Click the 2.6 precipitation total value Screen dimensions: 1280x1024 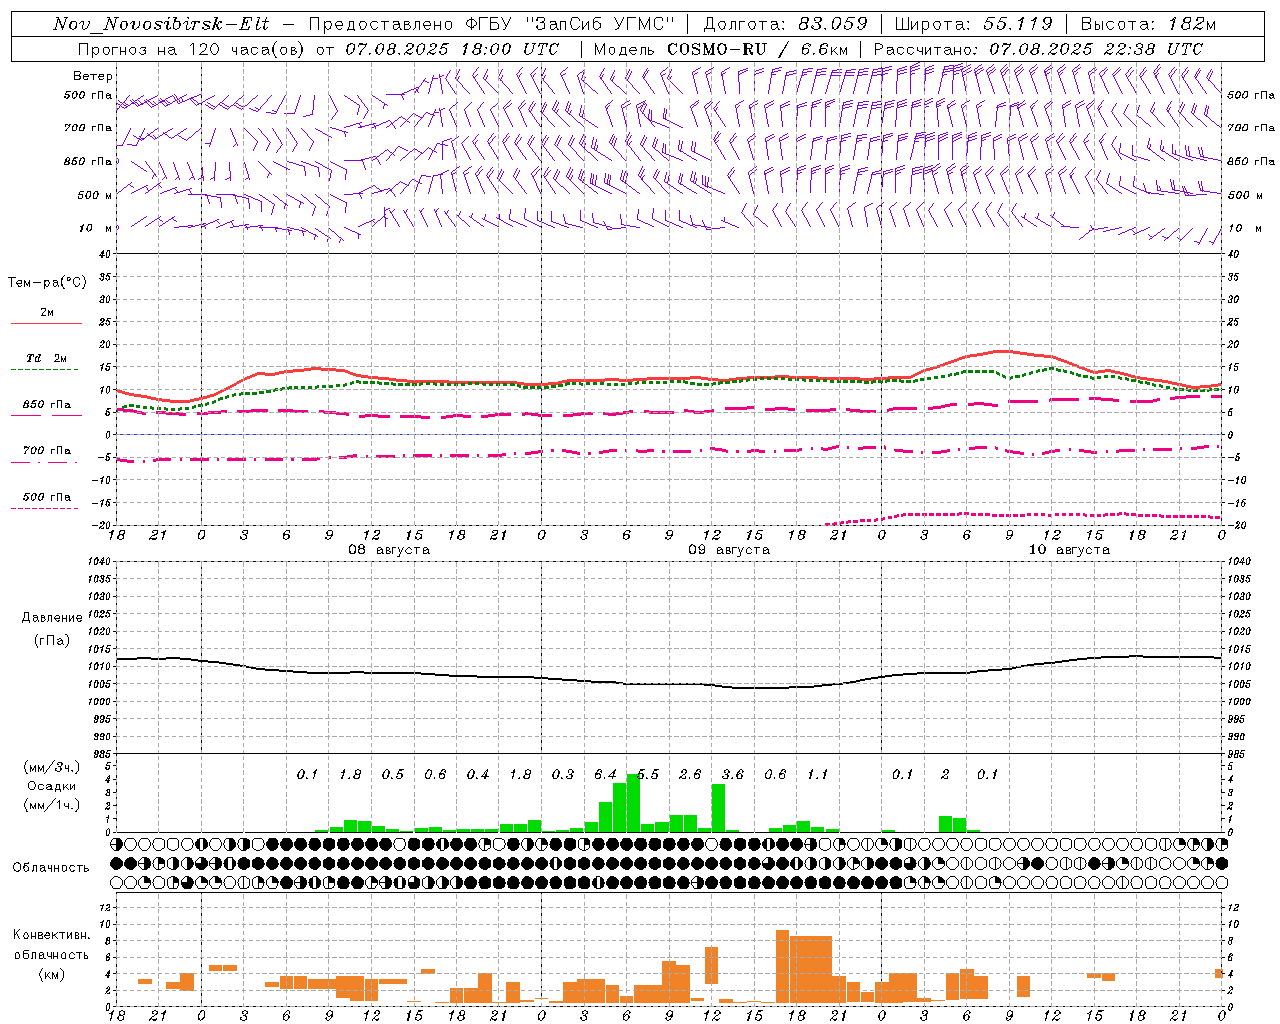click(690, 775)
